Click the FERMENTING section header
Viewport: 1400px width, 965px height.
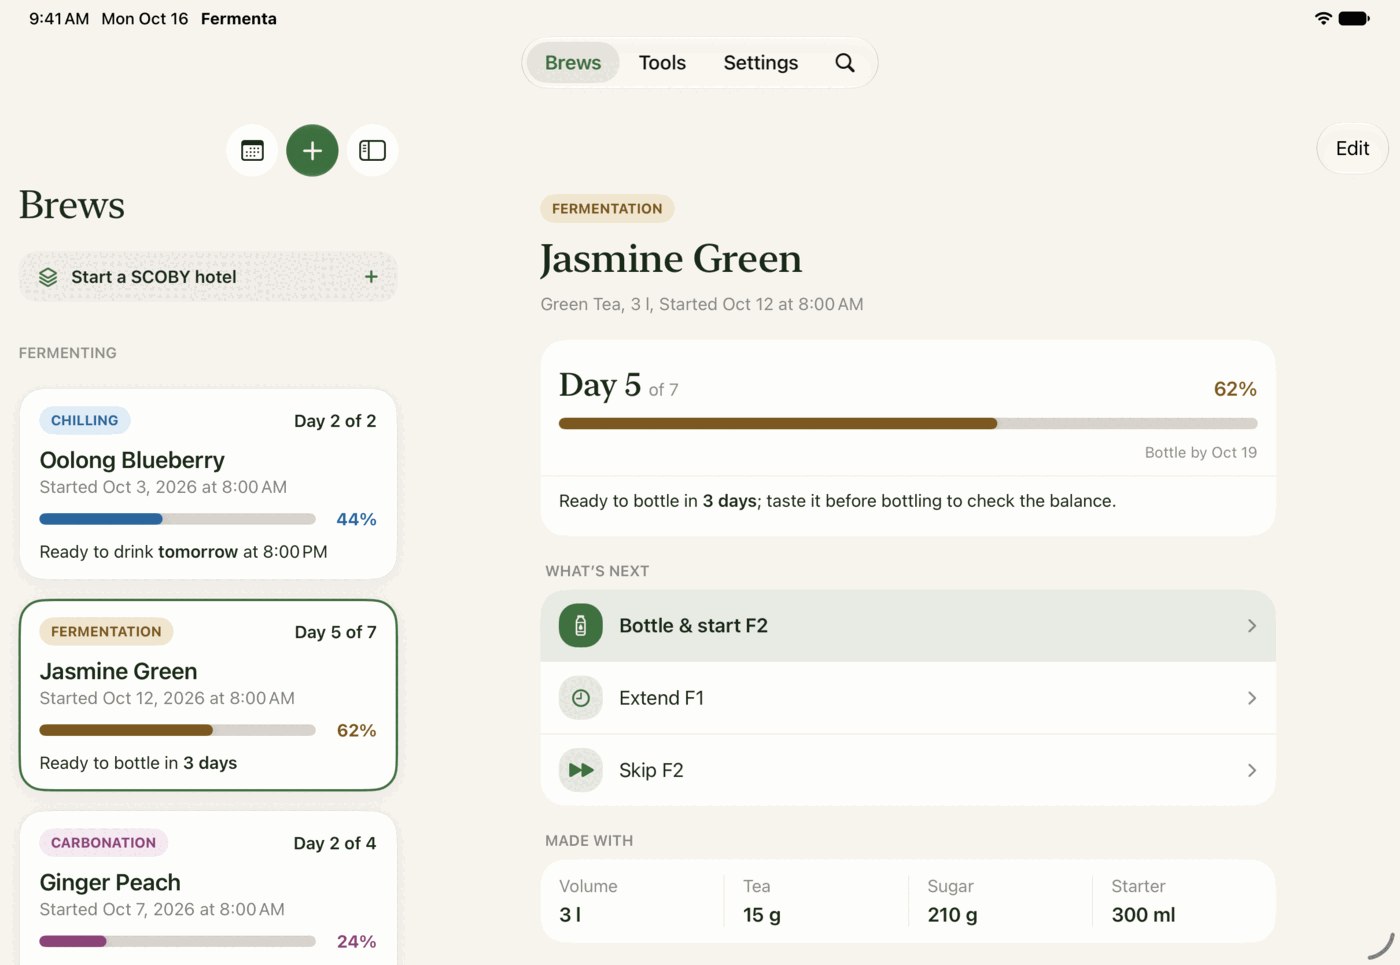(x=68, y=353)
